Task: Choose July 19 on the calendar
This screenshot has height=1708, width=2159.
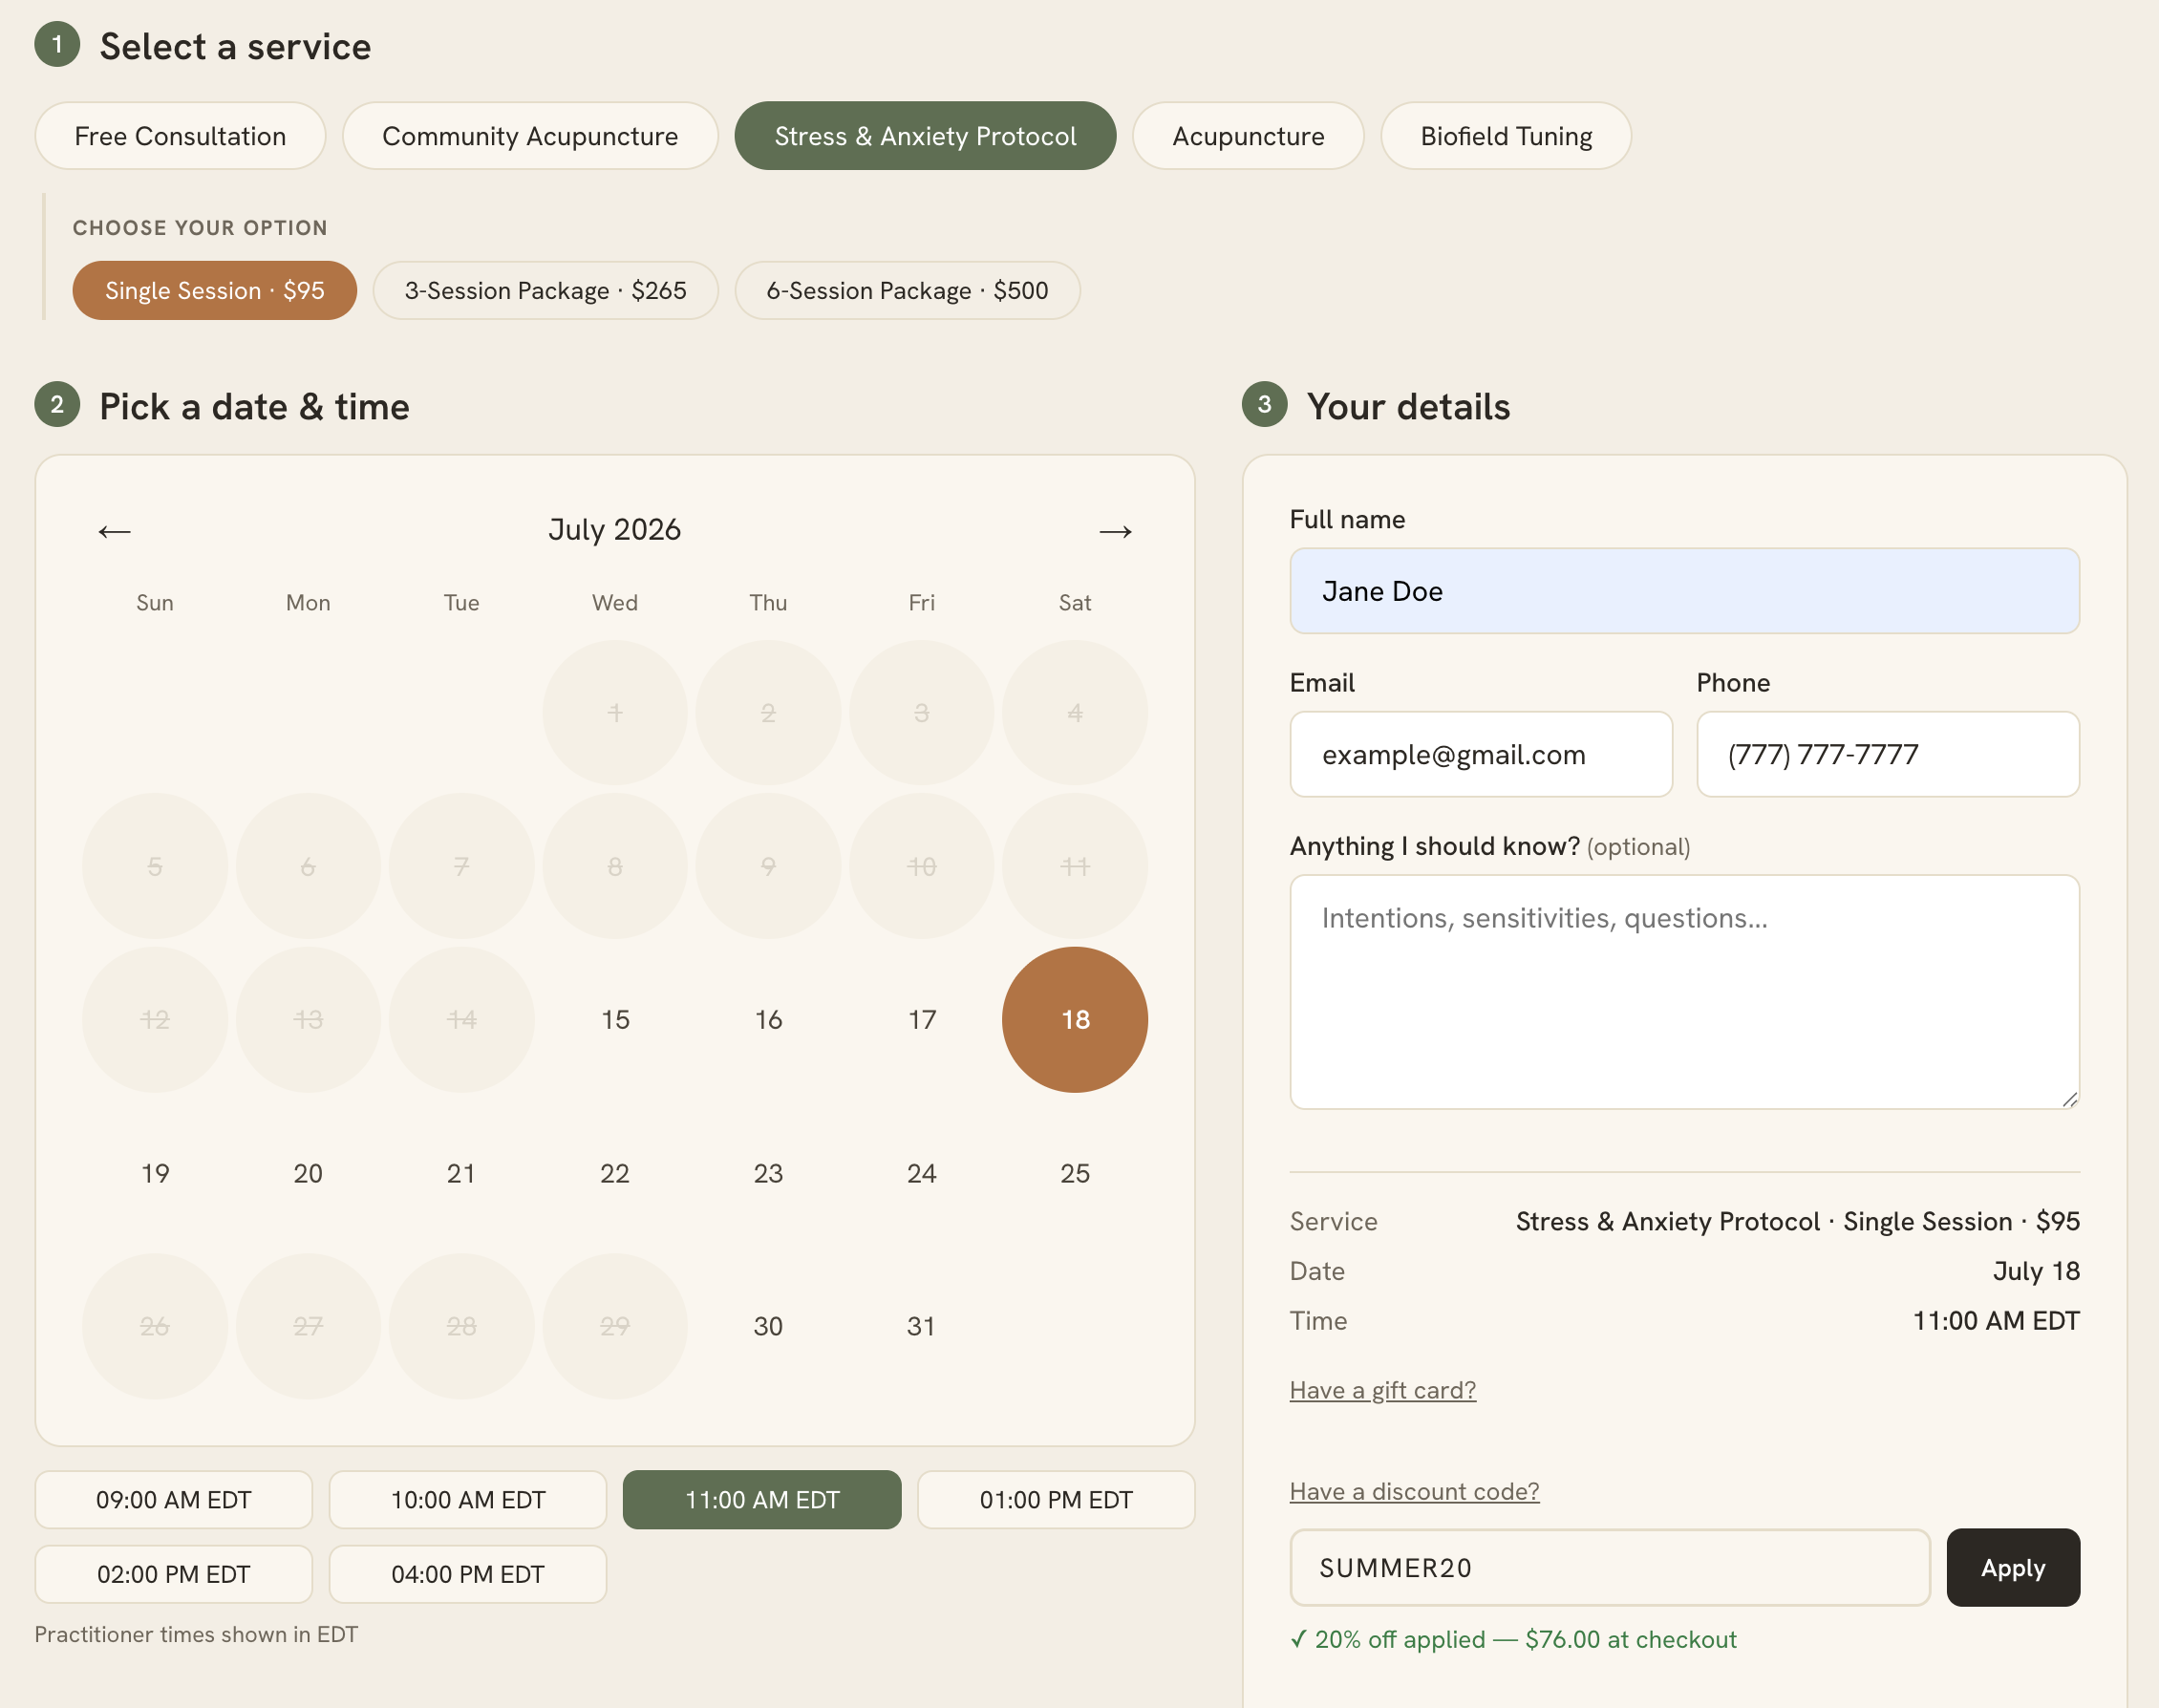Action: [x=155, y=1173]
